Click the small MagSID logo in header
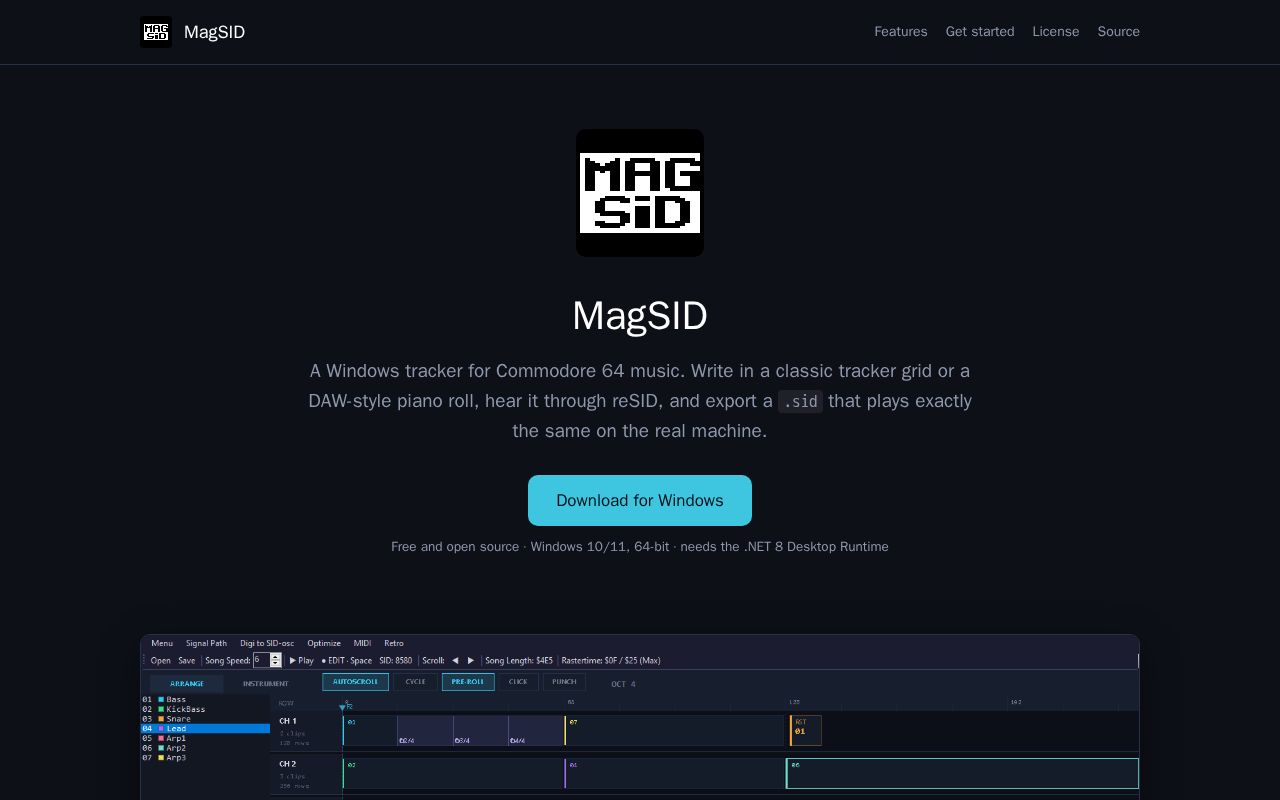This screenshot has width=1280, height=800. 156,32
